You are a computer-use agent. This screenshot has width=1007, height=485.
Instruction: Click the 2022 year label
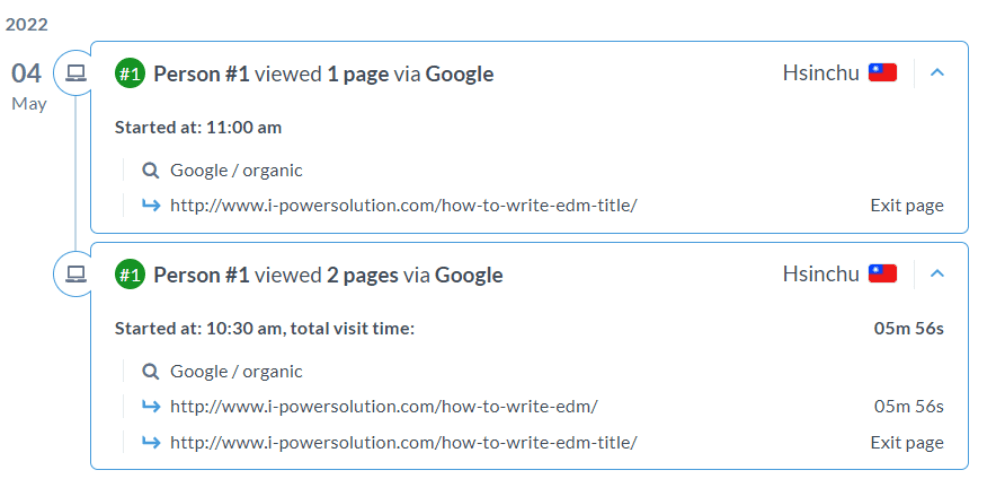(x=27, y=24)
